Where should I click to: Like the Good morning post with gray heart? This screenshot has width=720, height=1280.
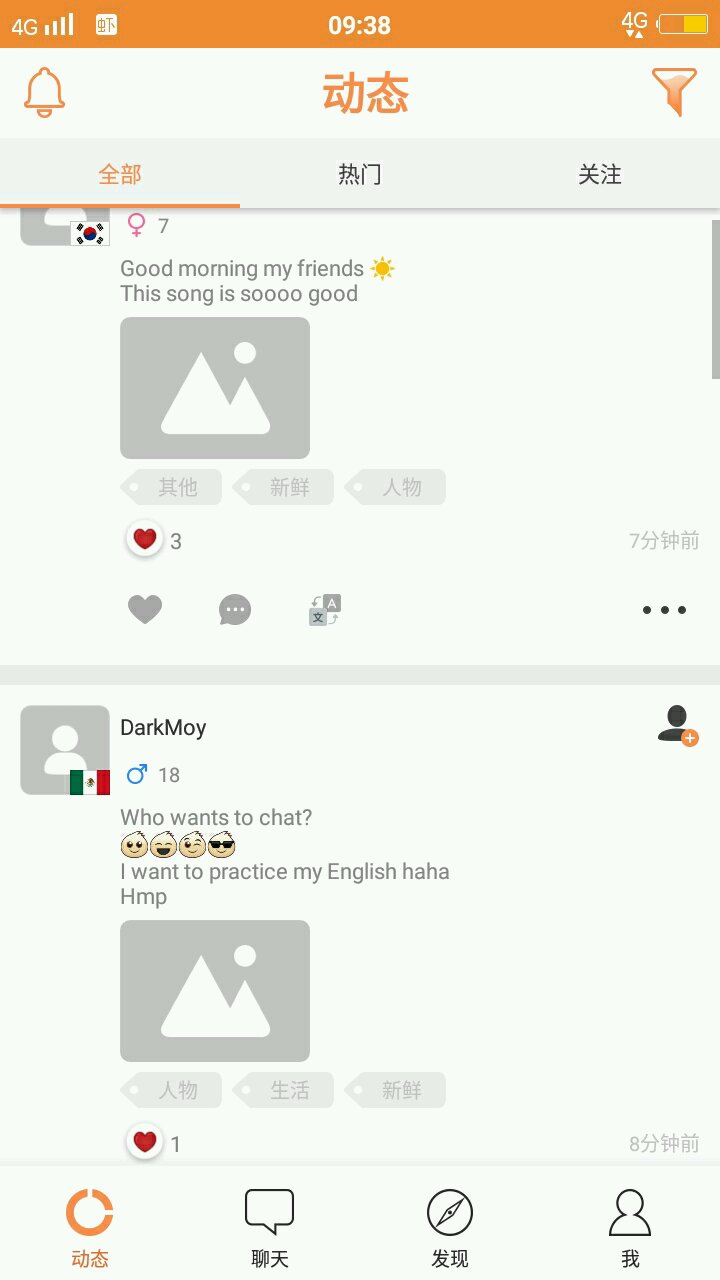pos(145,609)
